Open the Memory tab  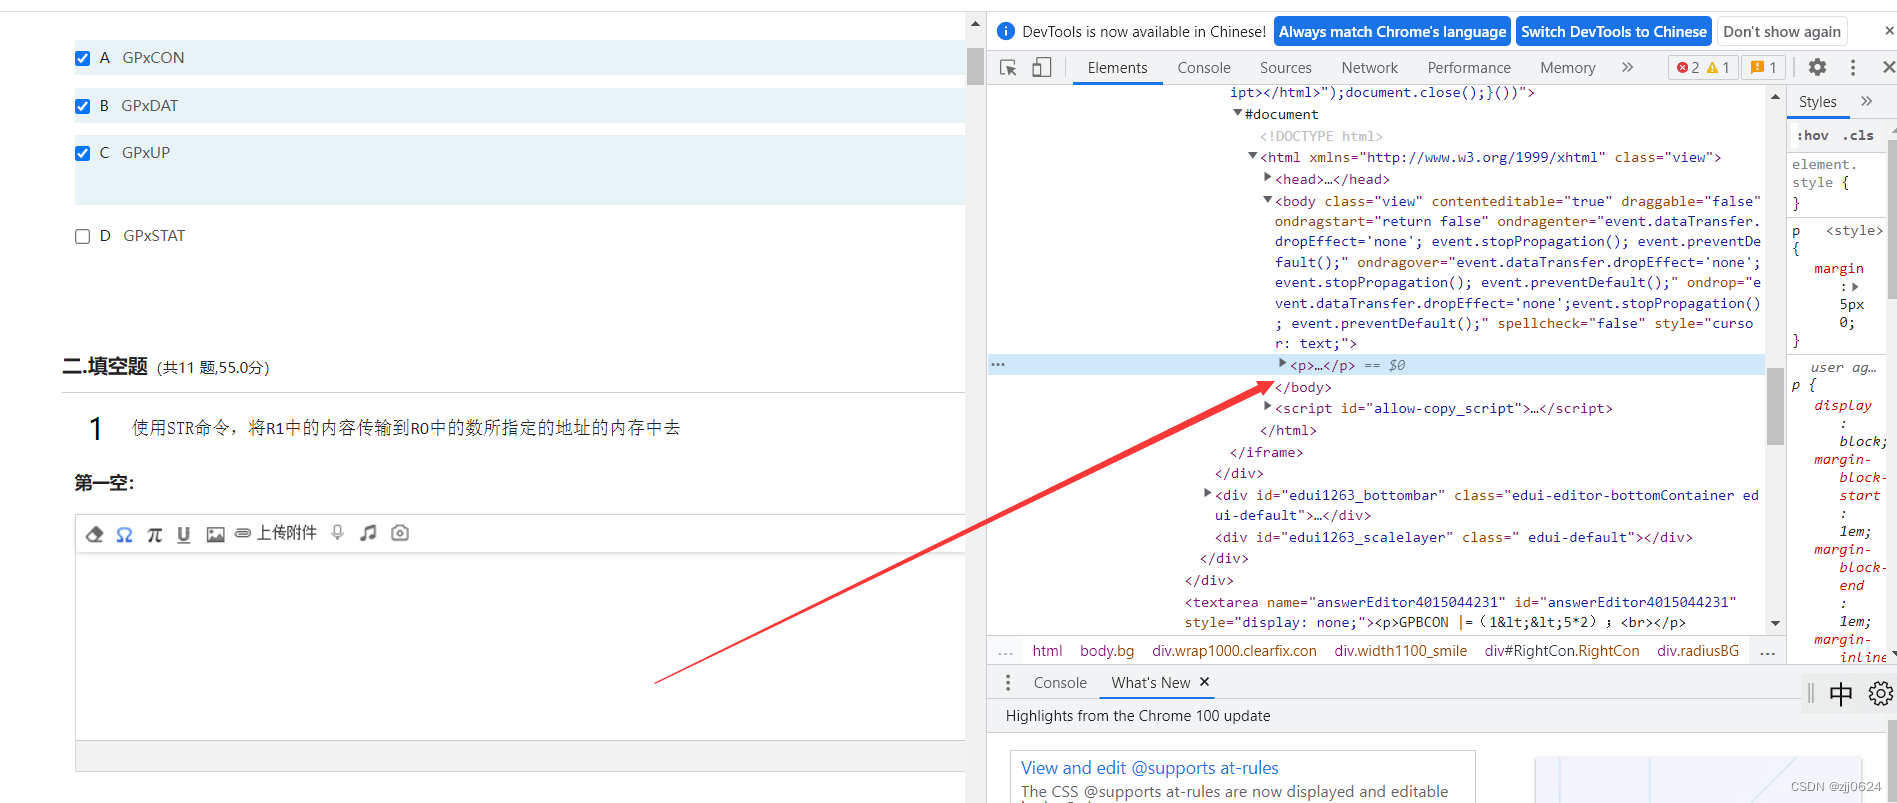[1568, 68]
